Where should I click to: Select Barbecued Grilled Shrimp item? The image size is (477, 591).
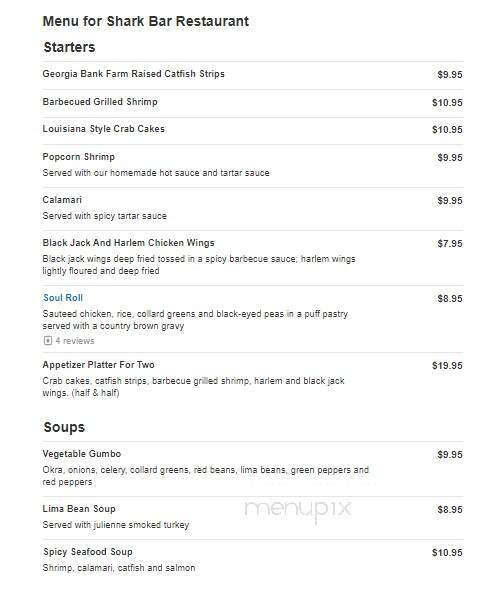click(x=100, y=102)
